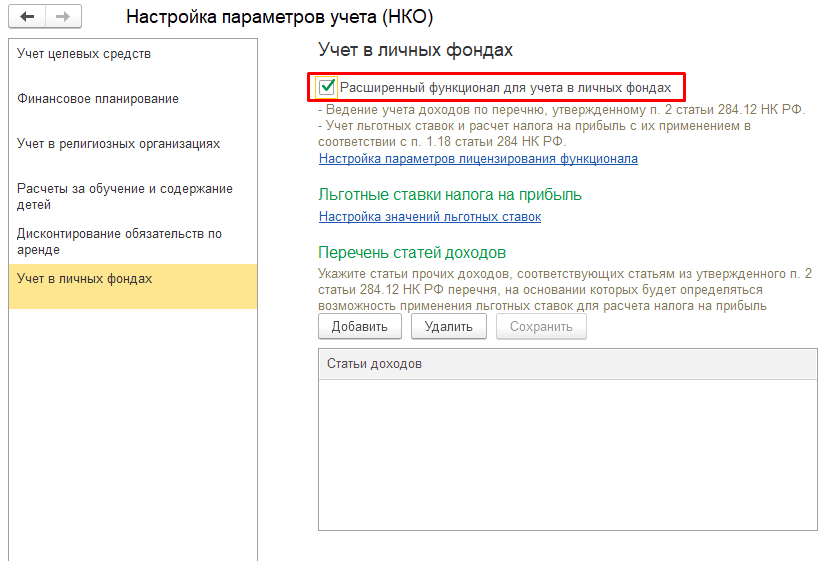Screen dimensions: 825x561
Task: Follow the Настройка значений льготных ставок link
Action: [429, 217]
